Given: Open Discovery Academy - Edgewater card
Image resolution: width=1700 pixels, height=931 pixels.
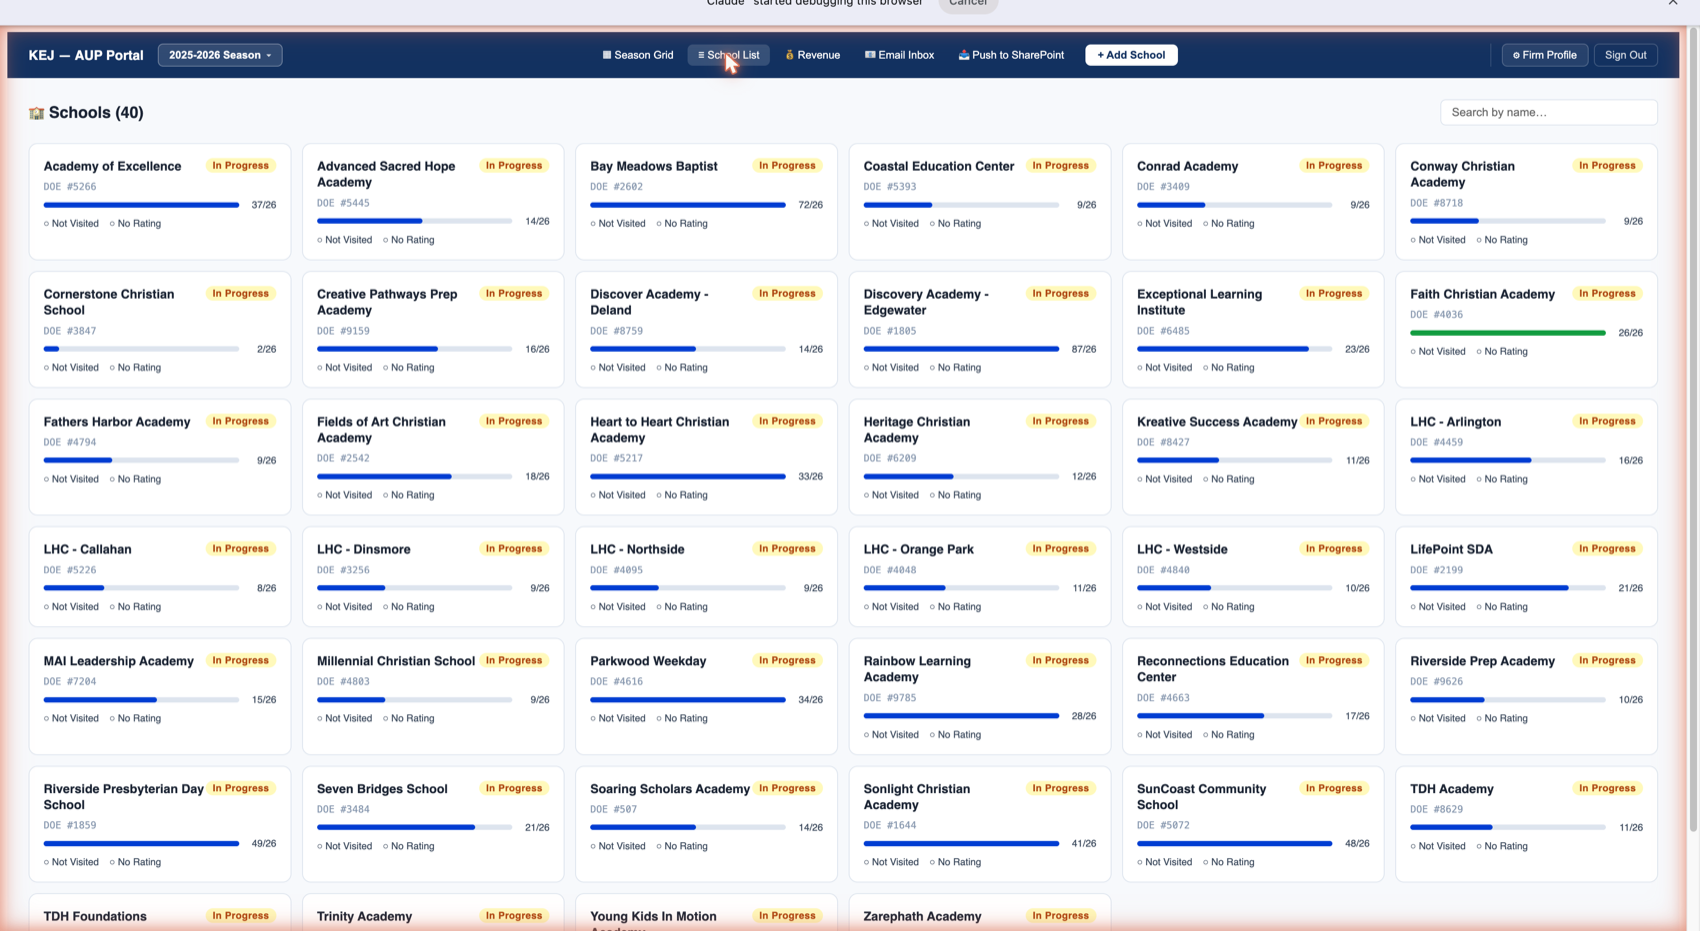Looking at the screenshot, I should pyautogui.click(x=980, y=329).
